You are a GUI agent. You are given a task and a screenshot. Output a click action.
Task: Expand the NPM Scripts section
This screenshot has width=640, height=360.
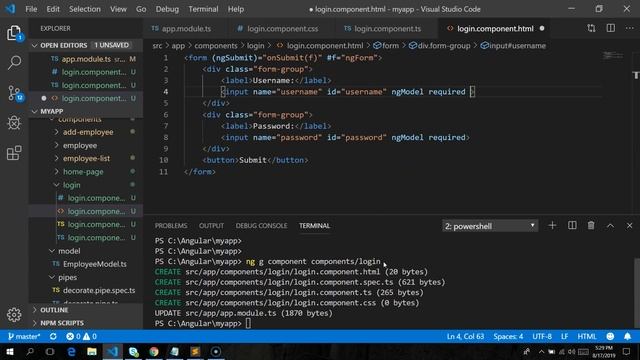(x=86, y=323)
